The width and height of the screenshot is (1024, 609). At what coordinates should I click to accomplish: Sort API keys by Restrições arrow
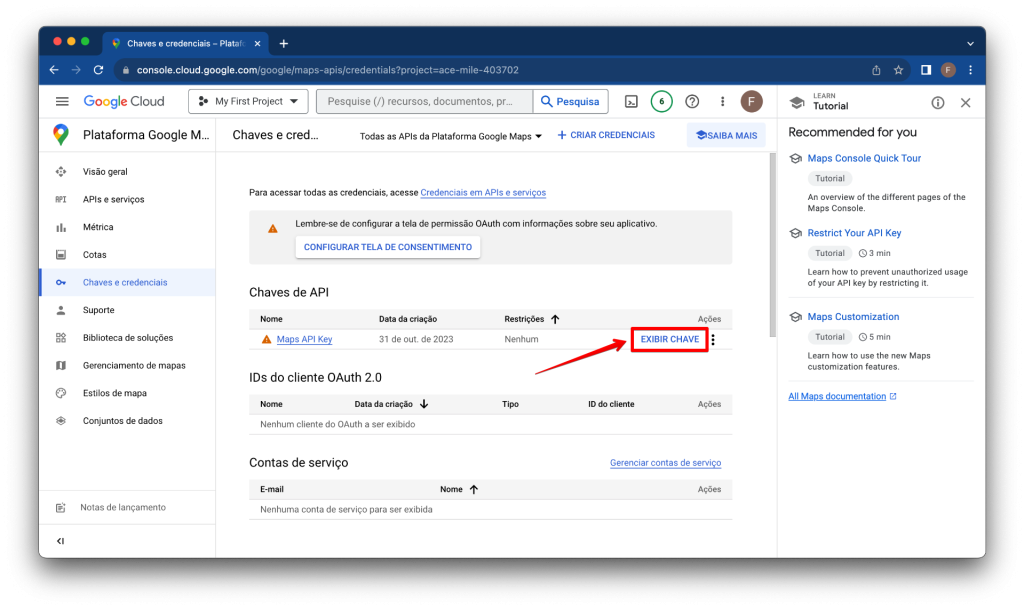[555, 319]
